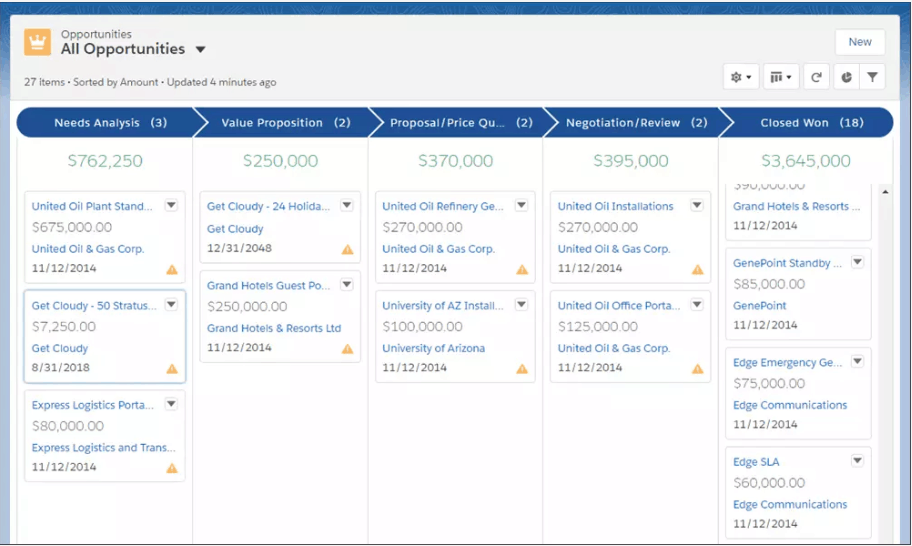This screenshot has height=546, width=912.
Task: Open GenePoint account link
Action: 759,305
